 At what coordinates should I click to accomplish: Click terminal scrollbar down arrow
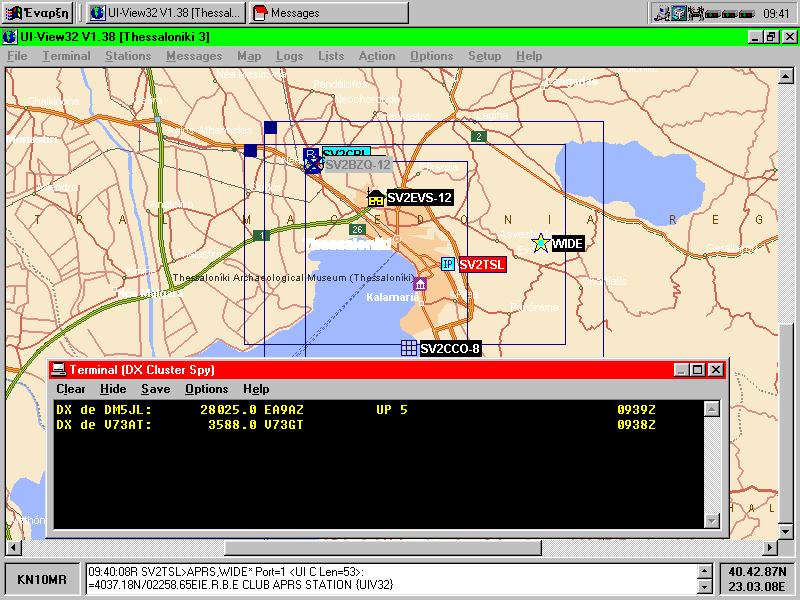(711, 520)
